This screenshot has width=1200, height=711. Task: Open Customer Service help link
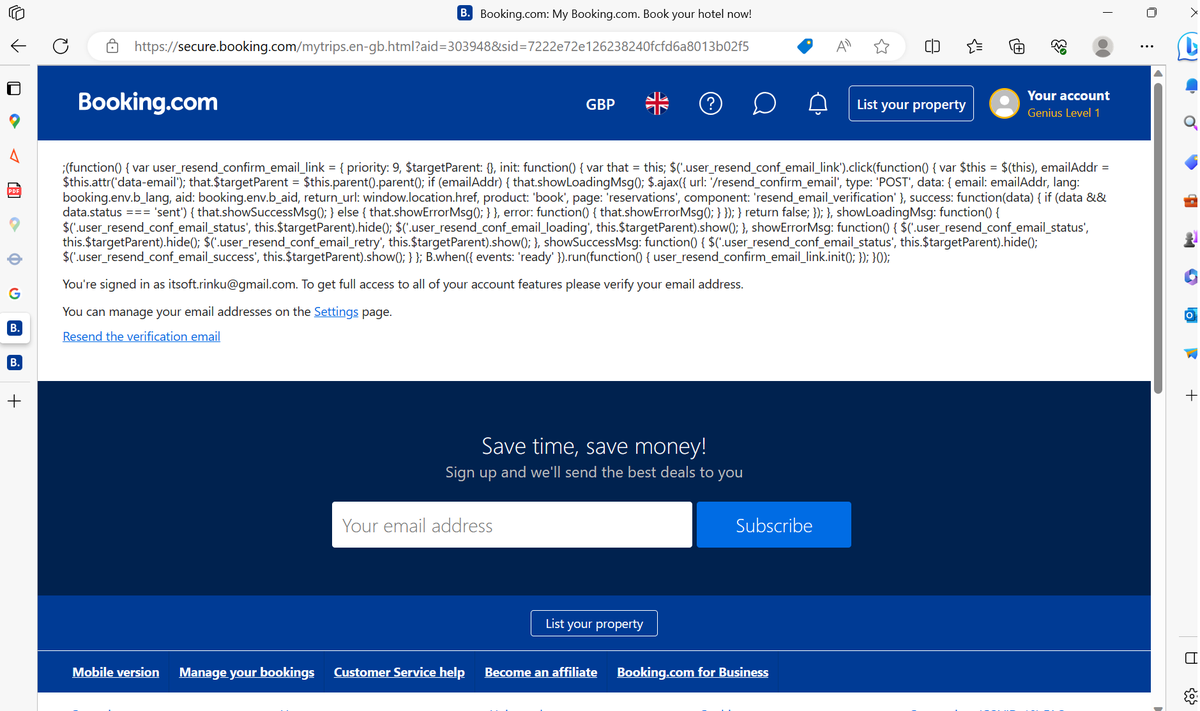click(399, 672)
